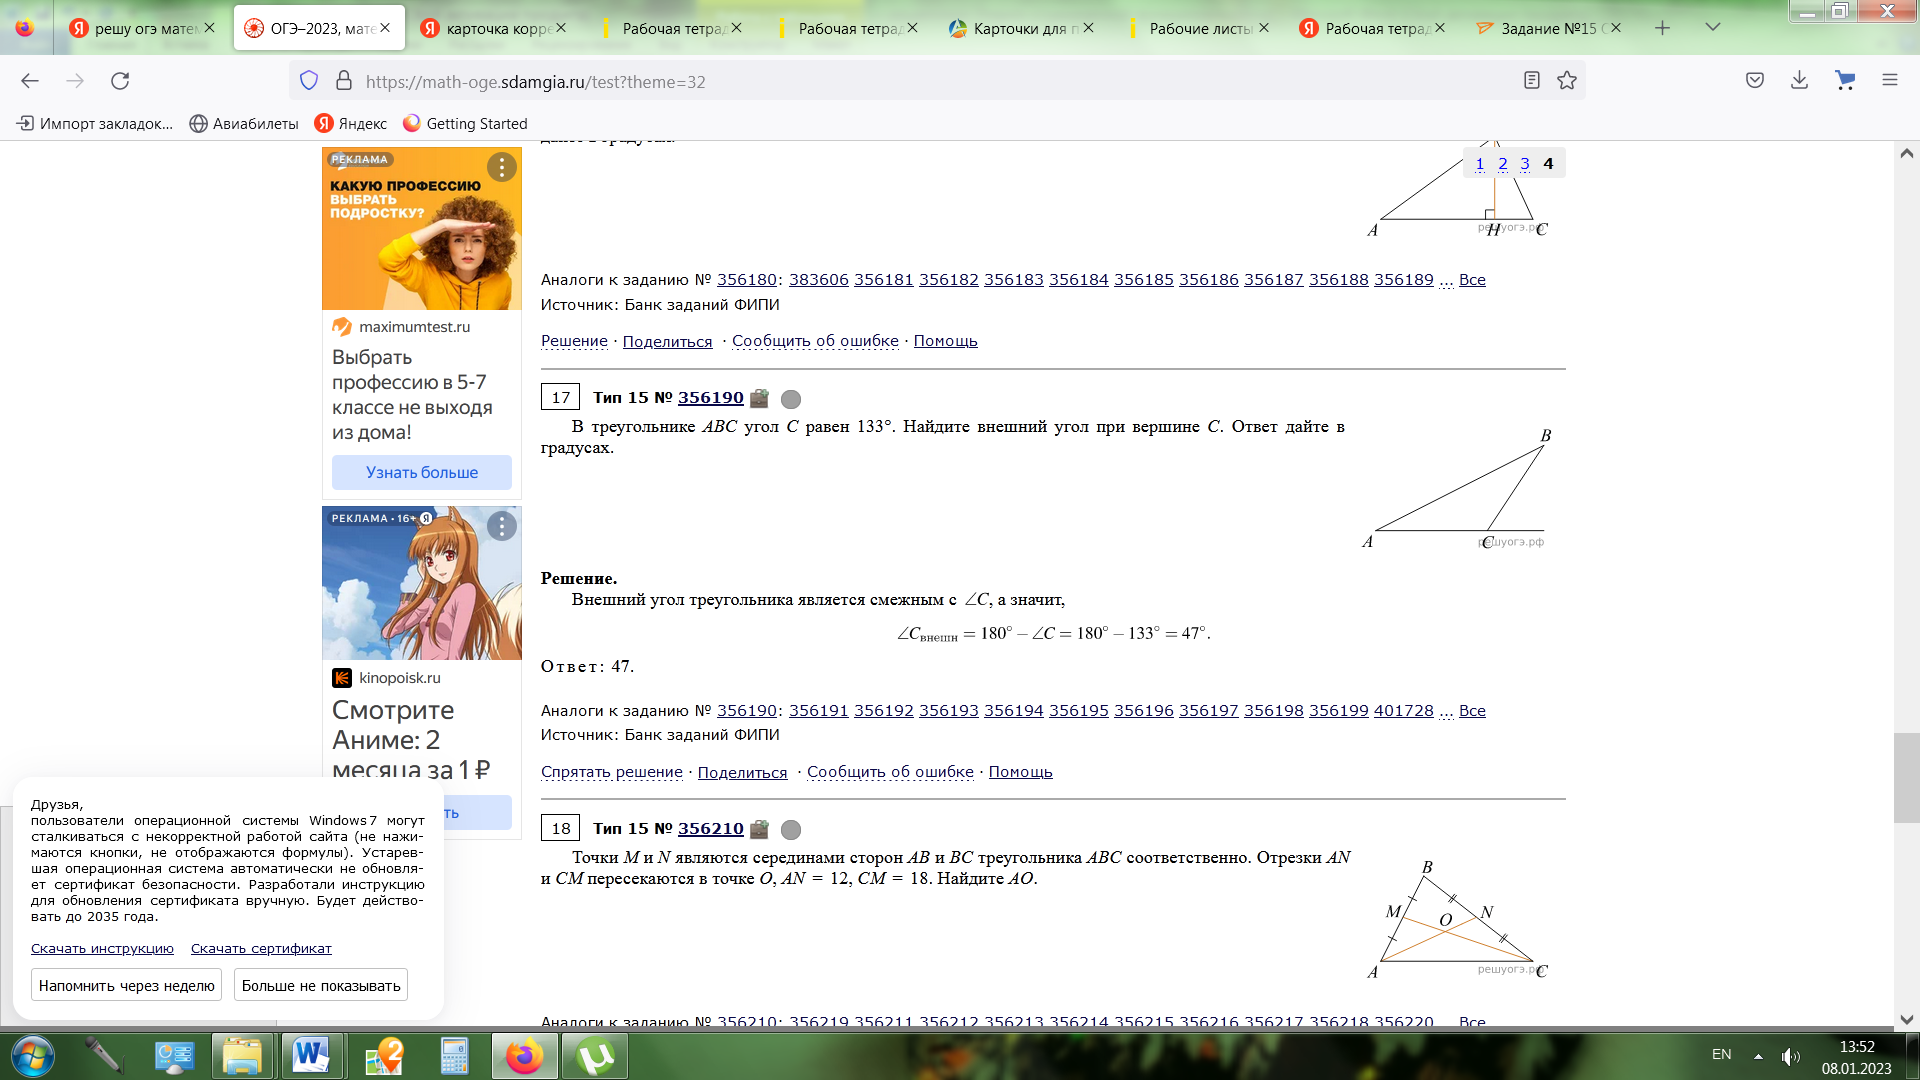Image resolution: width=1920 pixels, height=1080 pixels.
Task: Show hidden tray icons arrow
Action: point(1758,1056)
